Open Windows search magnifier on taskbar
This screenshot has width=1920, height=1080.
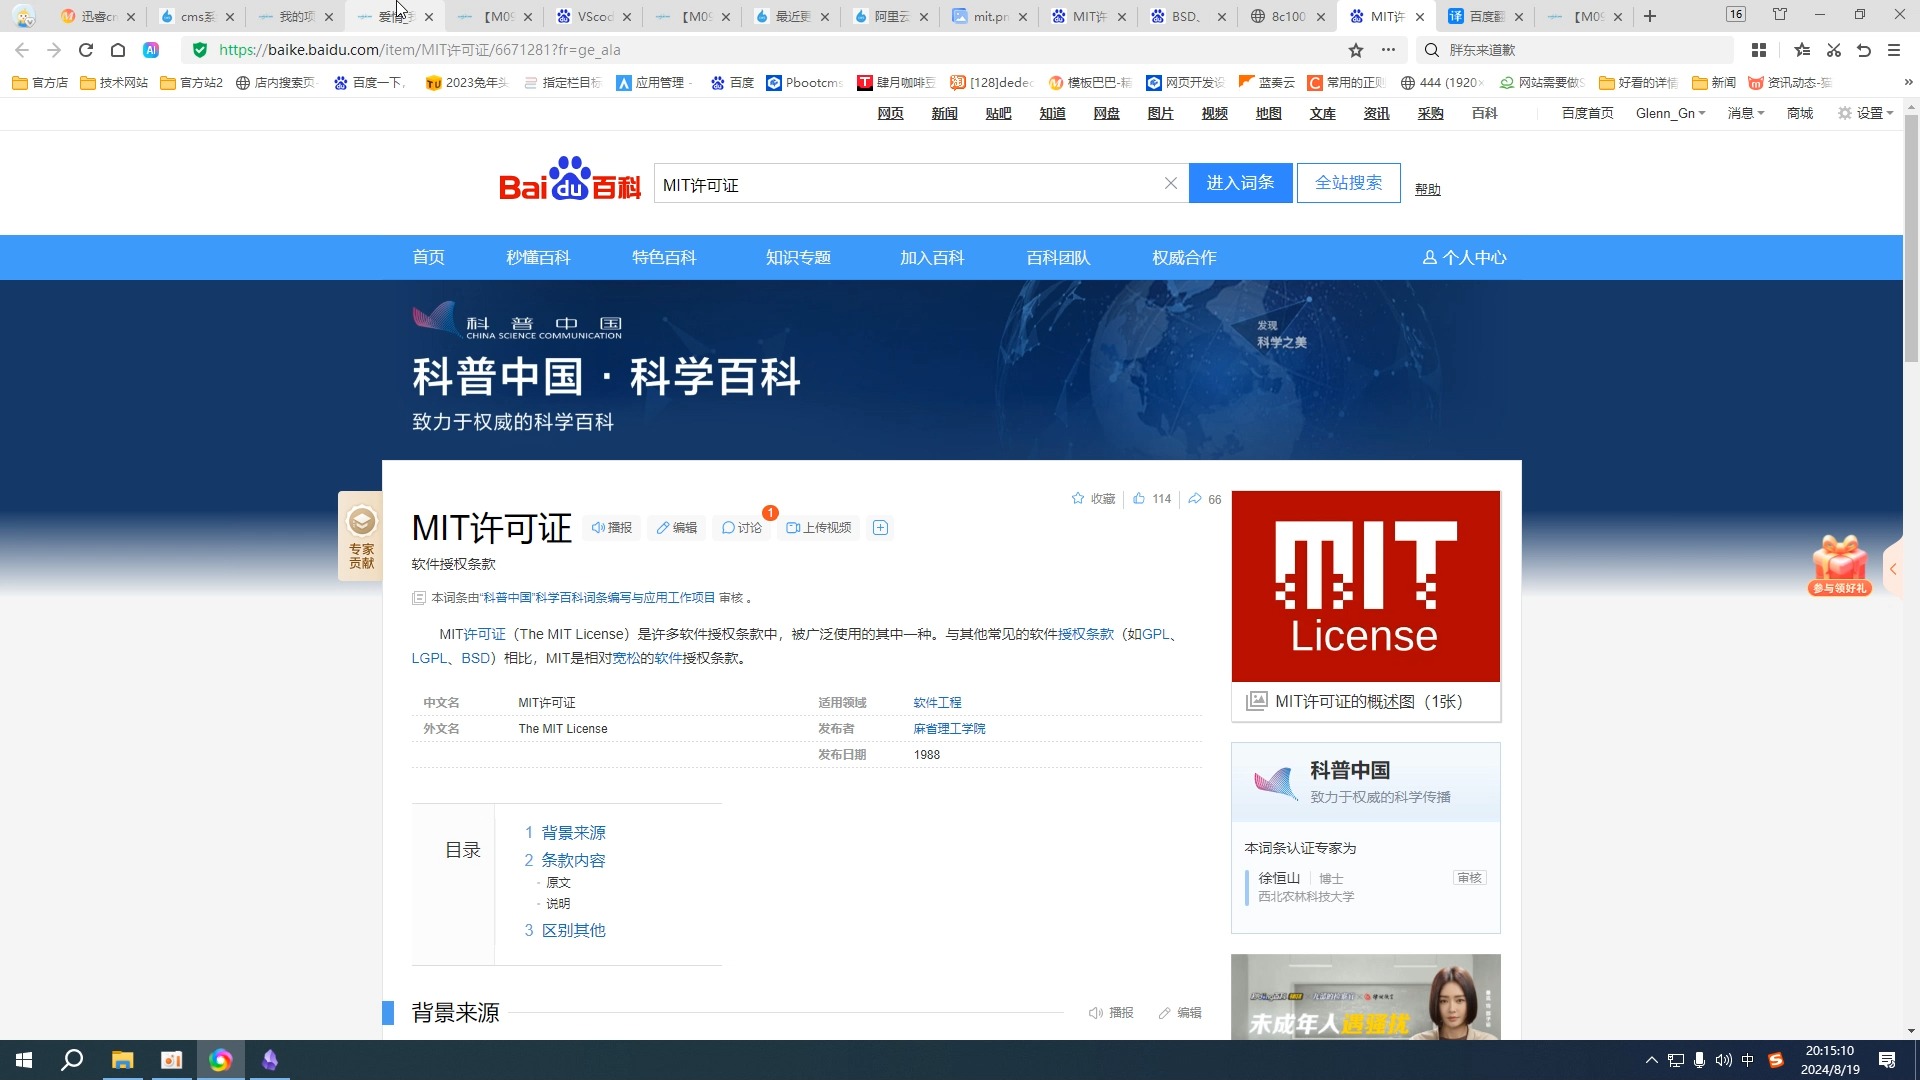[x=72, y=1060]
